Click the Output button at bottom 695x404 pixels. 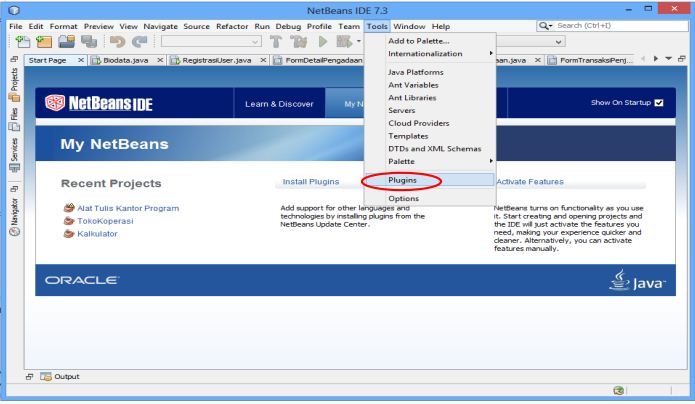[60, 377]
